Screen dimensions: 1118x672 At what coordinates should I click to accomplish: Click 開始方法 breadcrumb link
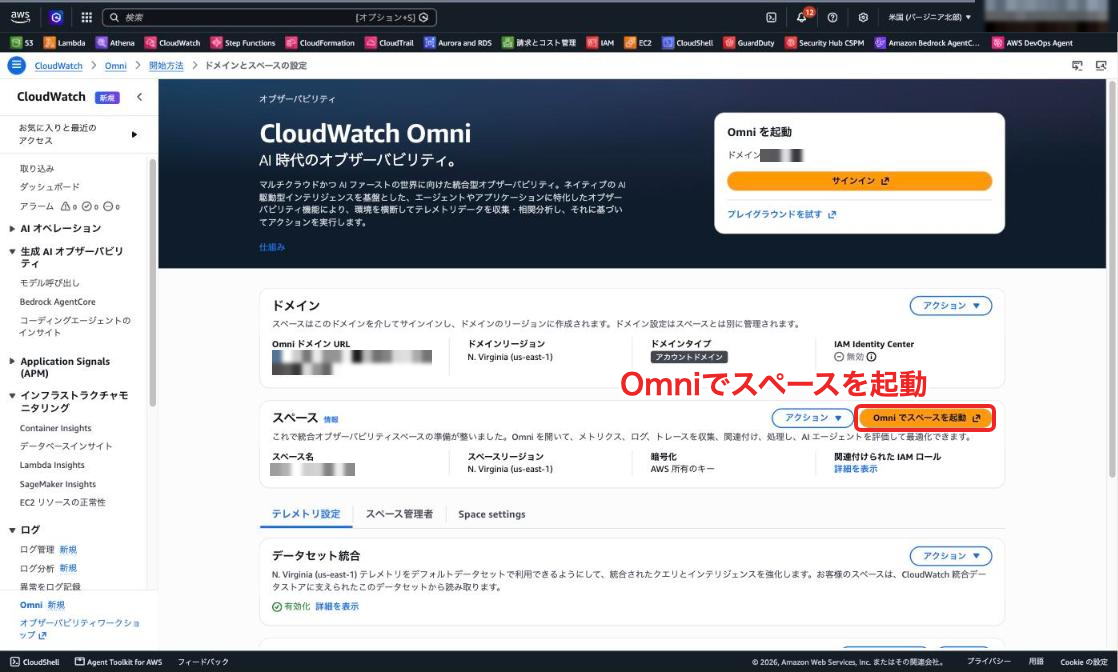point(166,66)
